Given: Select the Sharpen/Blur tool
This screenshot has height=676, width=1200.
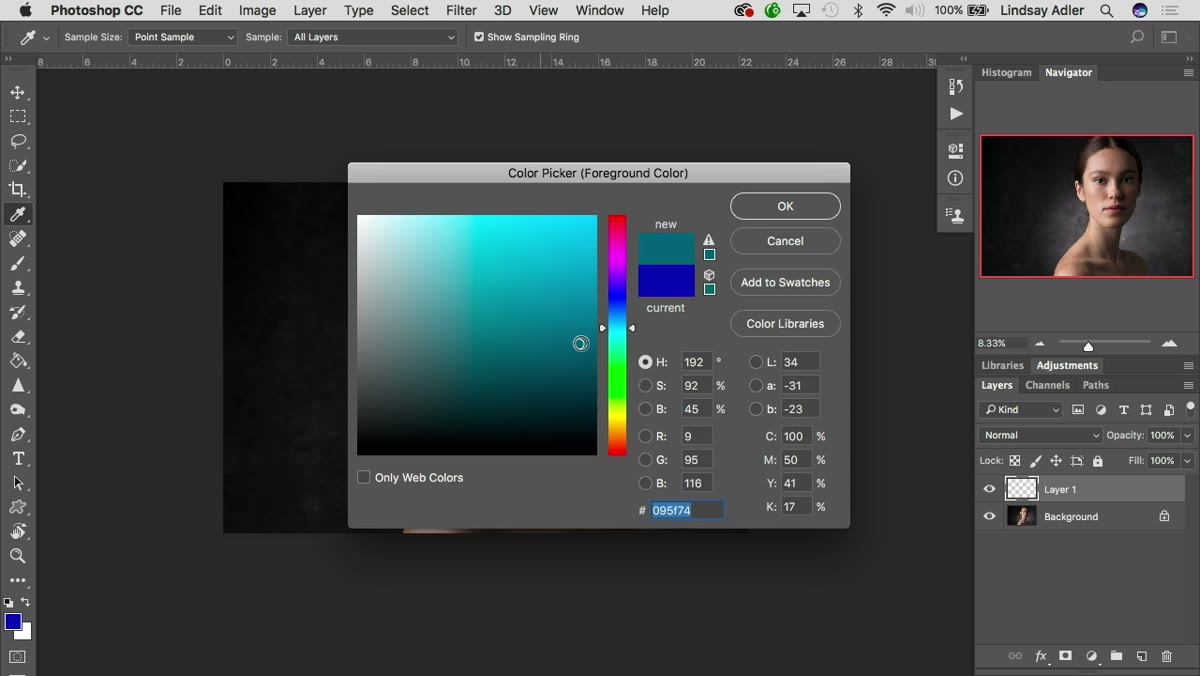Looking at the screenshot, I should (18, 385).
